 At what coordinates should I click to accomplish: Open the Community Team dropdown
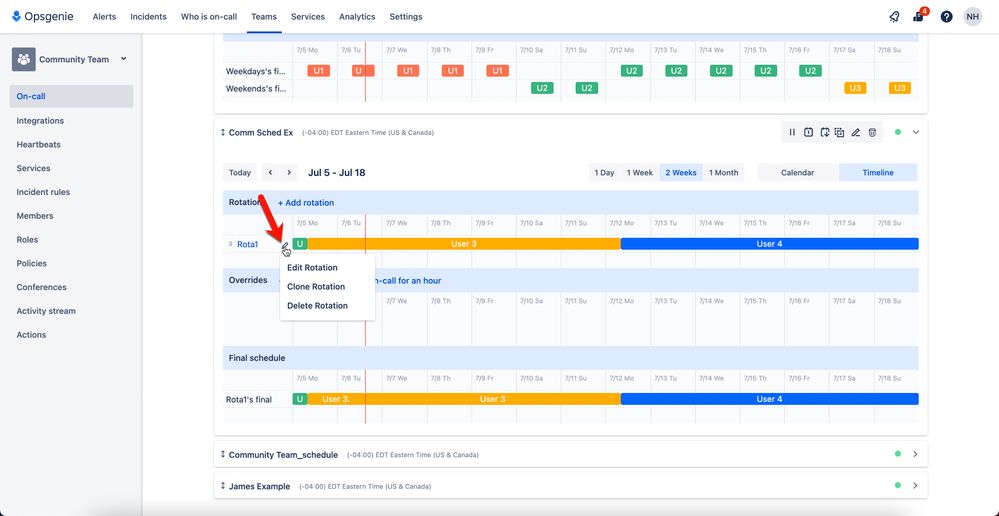coord(124,59)
